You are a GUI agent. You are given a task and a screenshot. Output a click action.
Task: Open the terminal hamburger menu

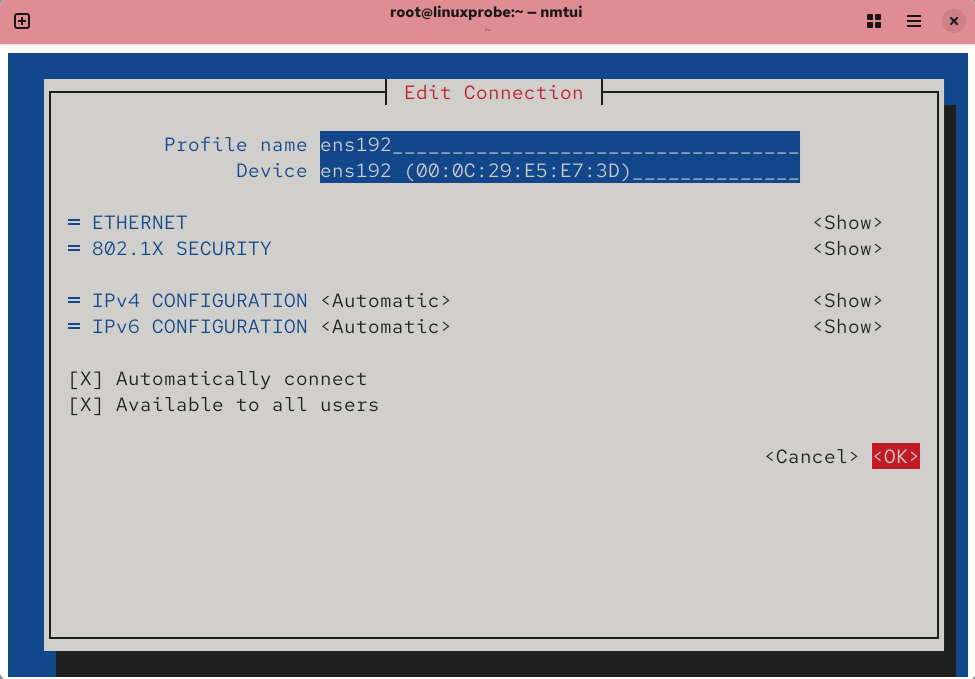[913, 21]
